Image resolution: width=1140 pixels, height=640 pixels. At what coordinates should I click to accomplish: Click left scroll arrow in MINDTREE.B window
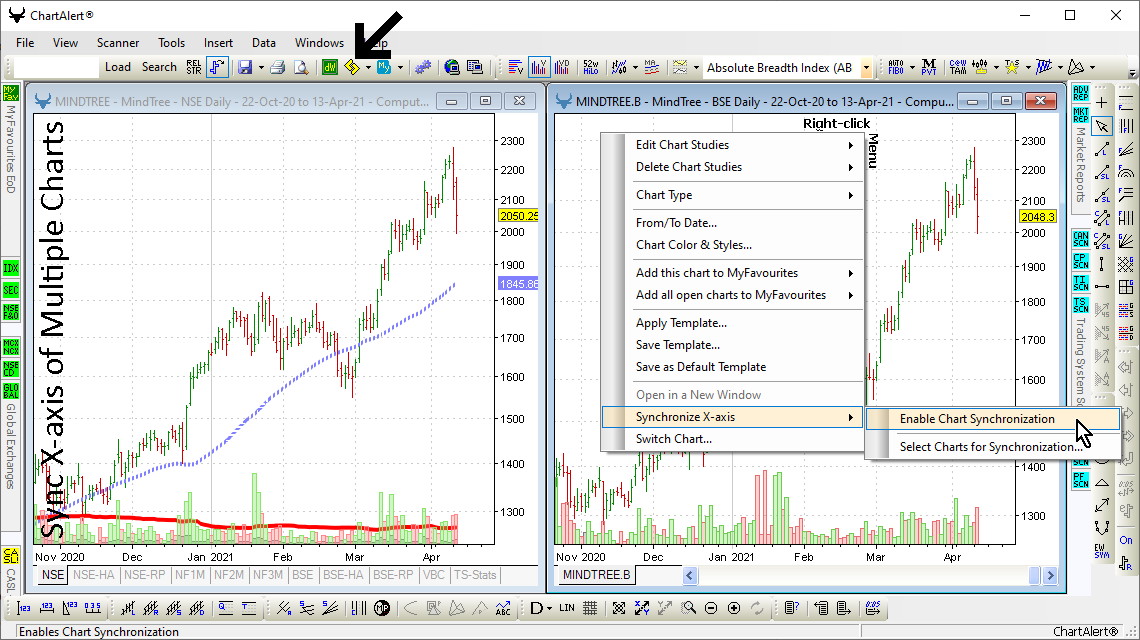pyautogui.click(x=690, y=575)
